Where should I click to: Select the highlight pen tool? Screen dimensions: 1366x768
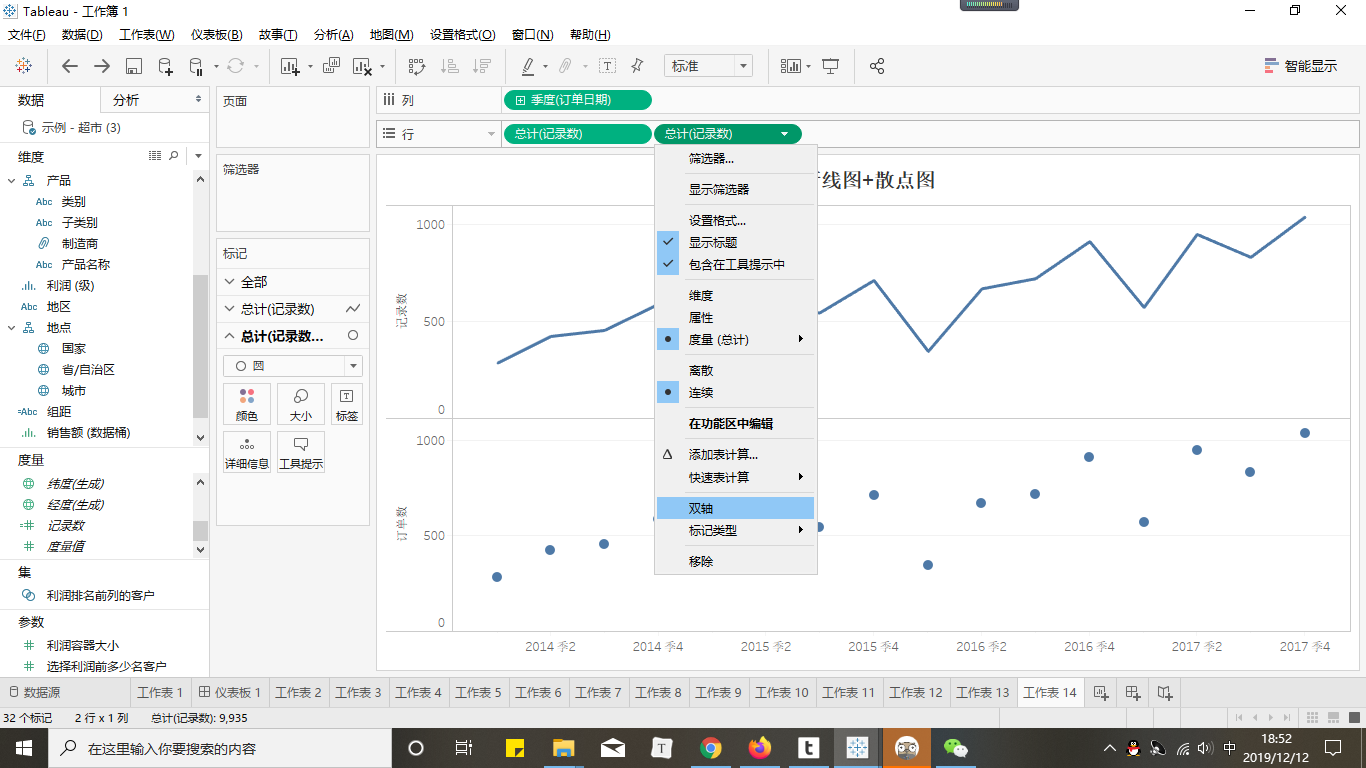[x=528, y=66]
